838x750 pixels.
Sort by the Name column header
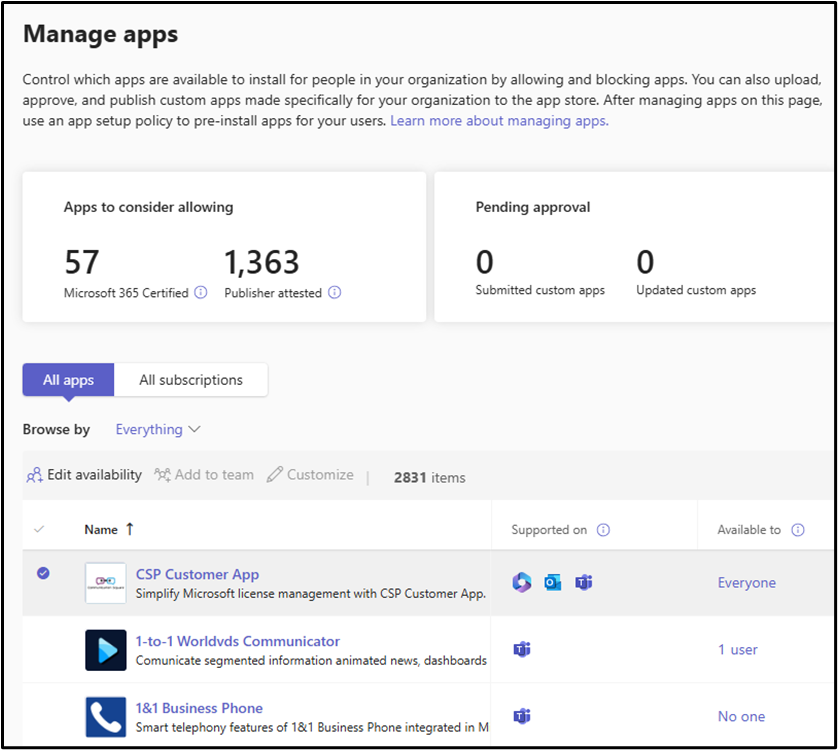point(101,530)
